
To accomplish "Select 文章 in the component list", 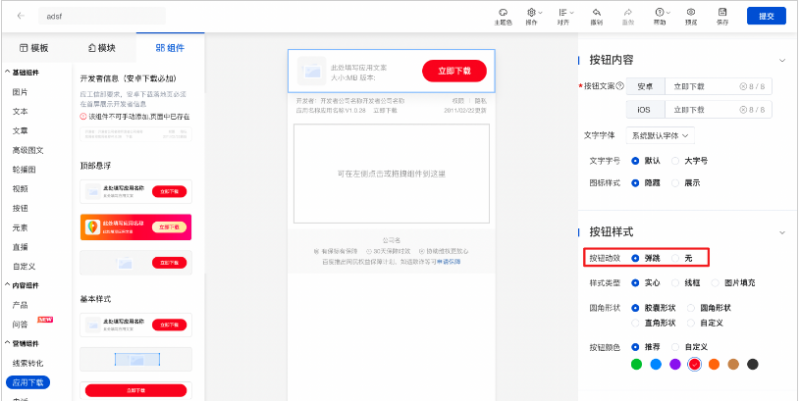I will pyautogui.click(x=20, y=131).
